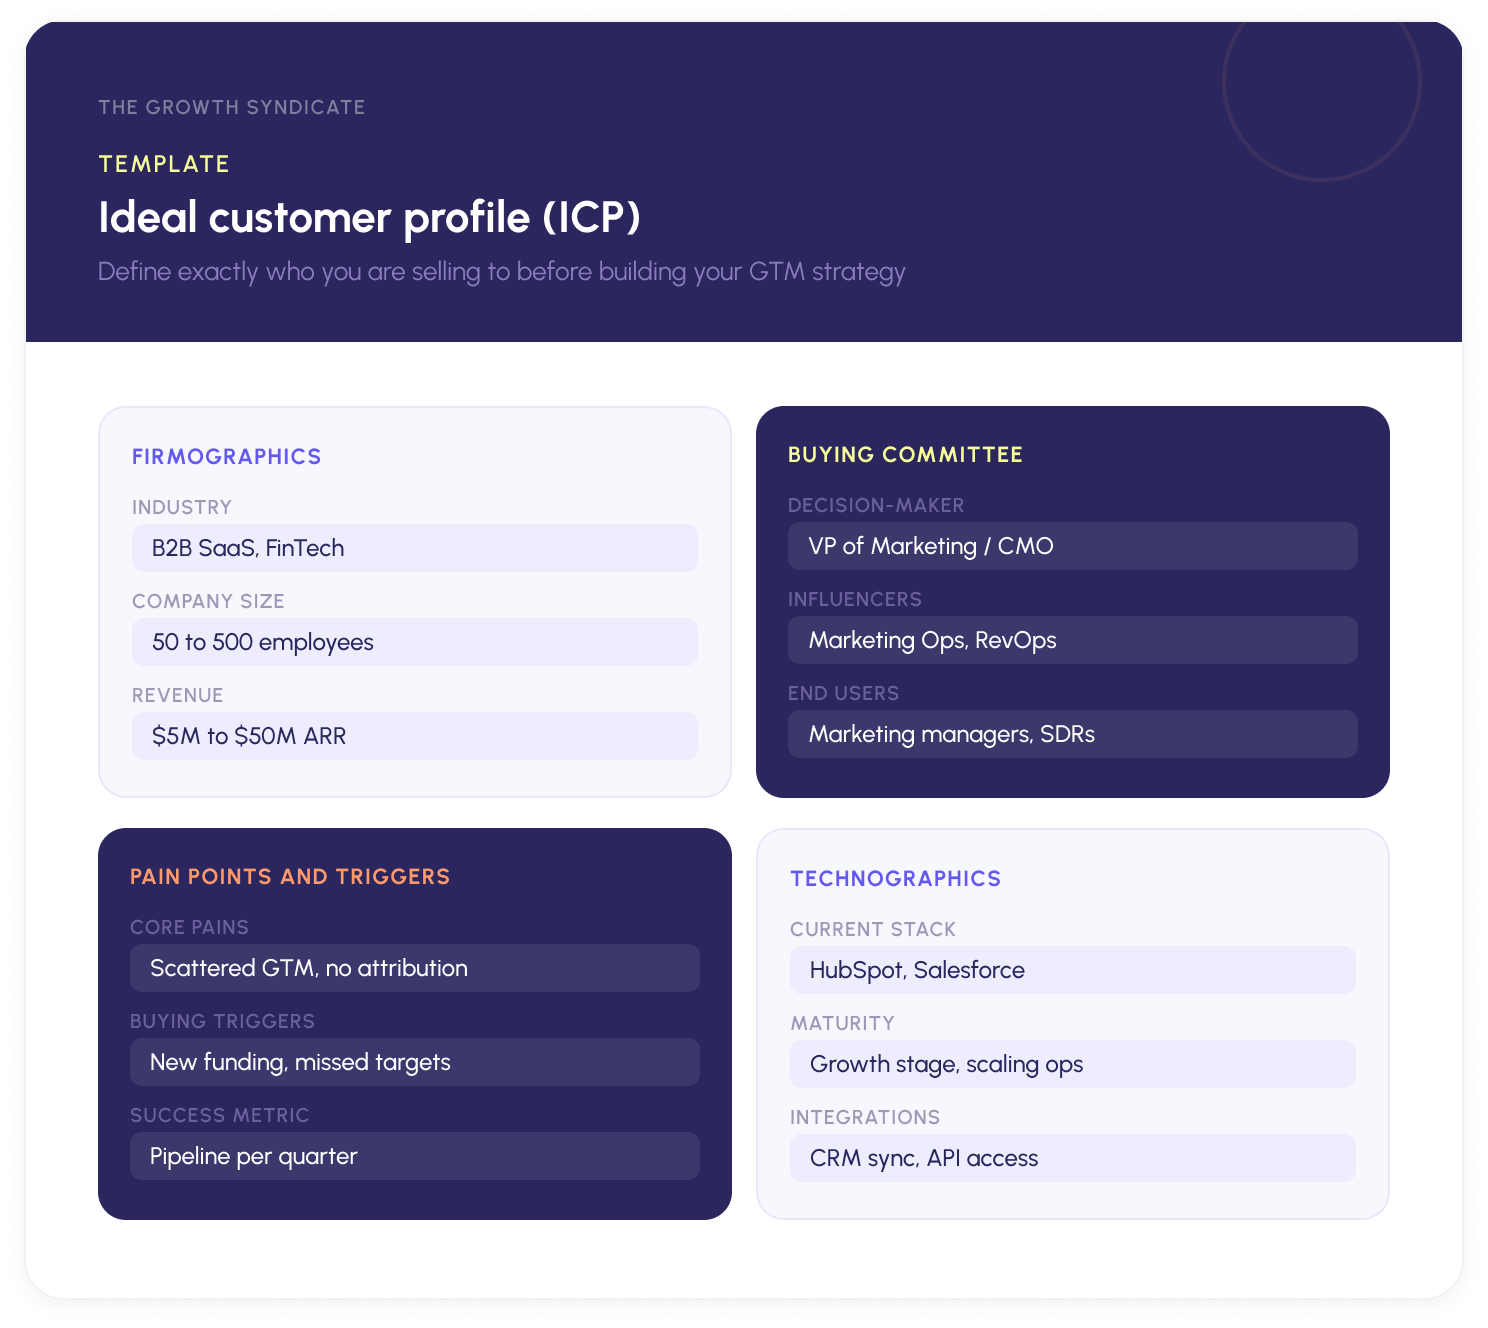Screen dimensions: 1488x1328
Task: Click the Decision-Maker field showing VP of Marketing / CMO
Action: [1072, 546]
